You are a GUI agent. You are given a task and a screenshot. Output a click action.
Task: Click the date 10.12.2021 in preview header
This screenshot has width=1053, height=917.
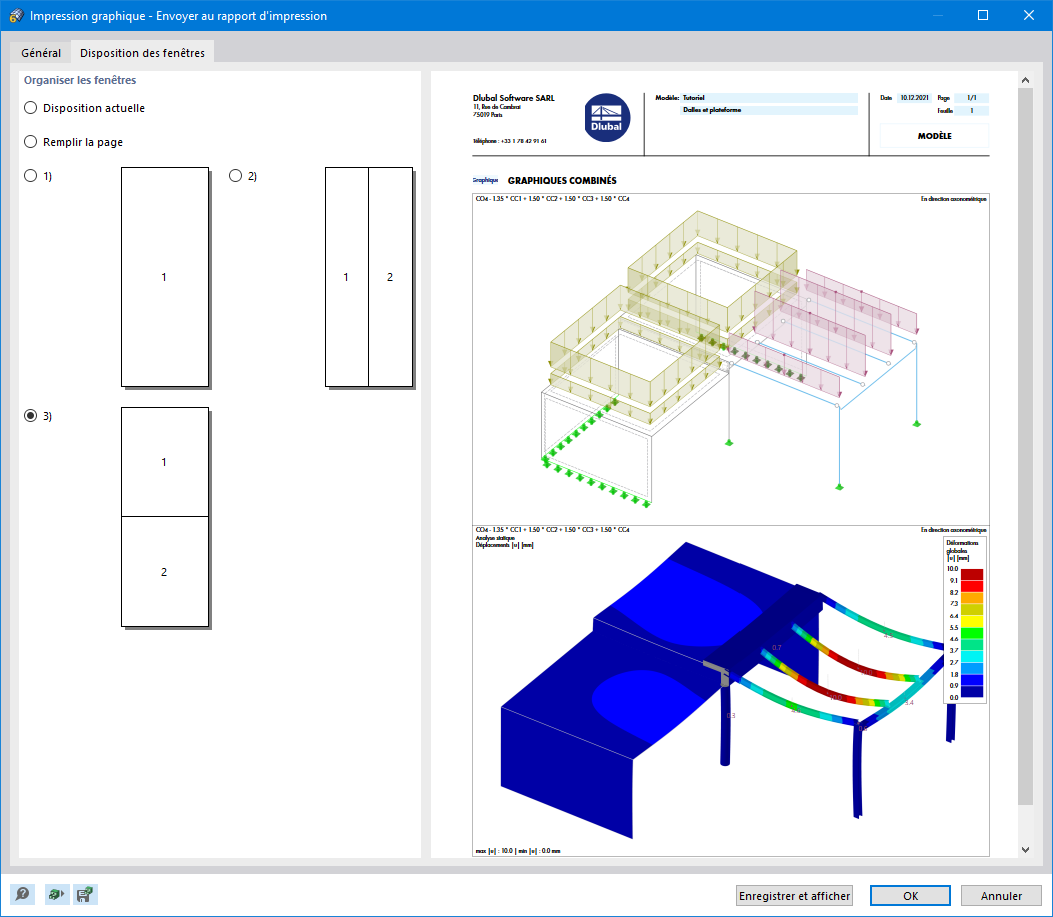[x=915, y=98]
